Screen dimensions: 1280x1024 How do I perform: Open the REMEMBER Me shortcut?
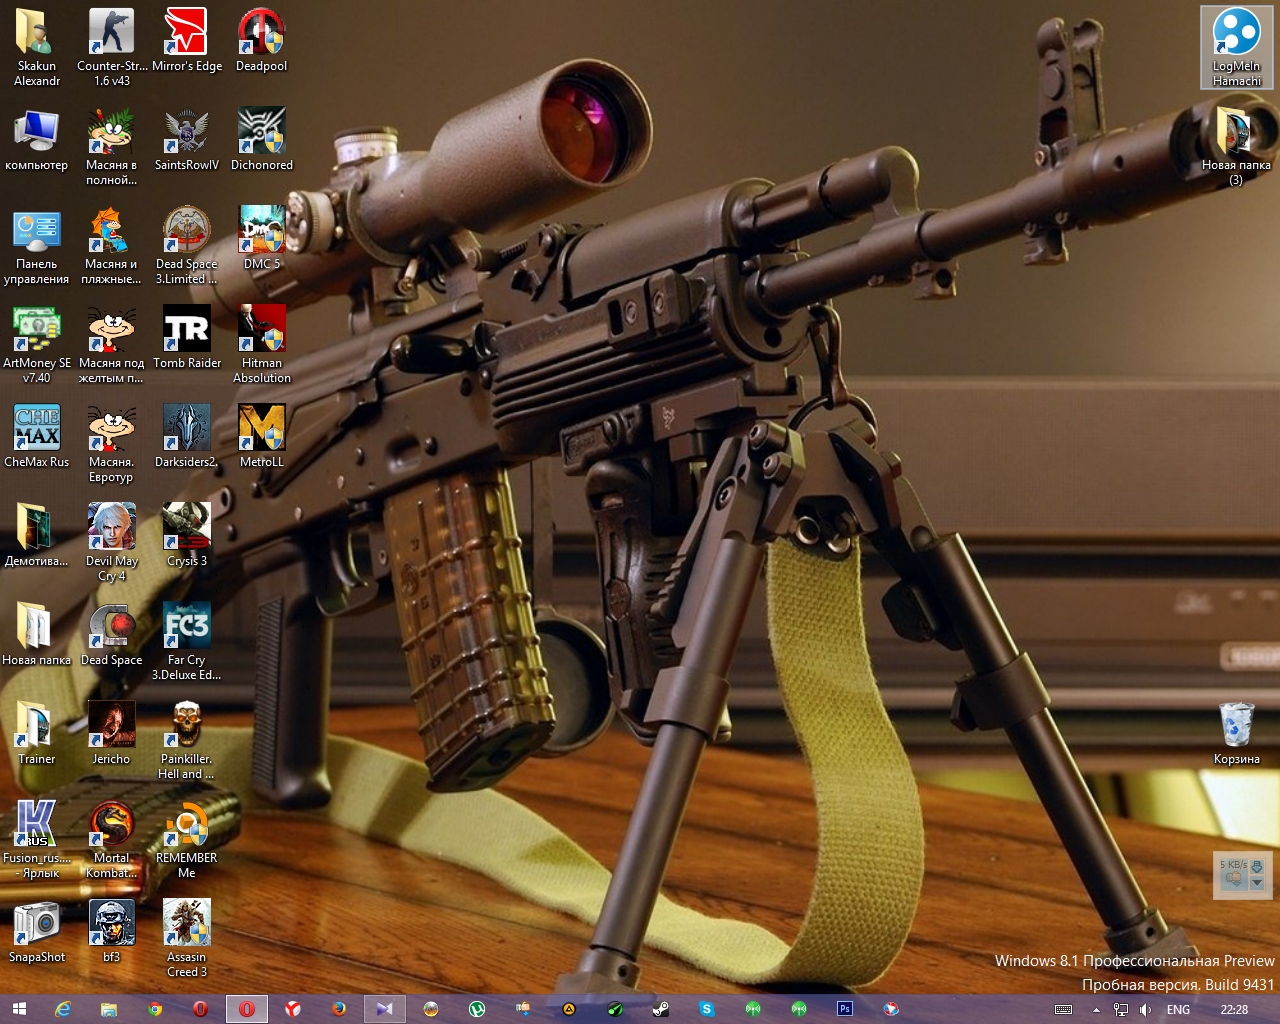tap(187, 839)
